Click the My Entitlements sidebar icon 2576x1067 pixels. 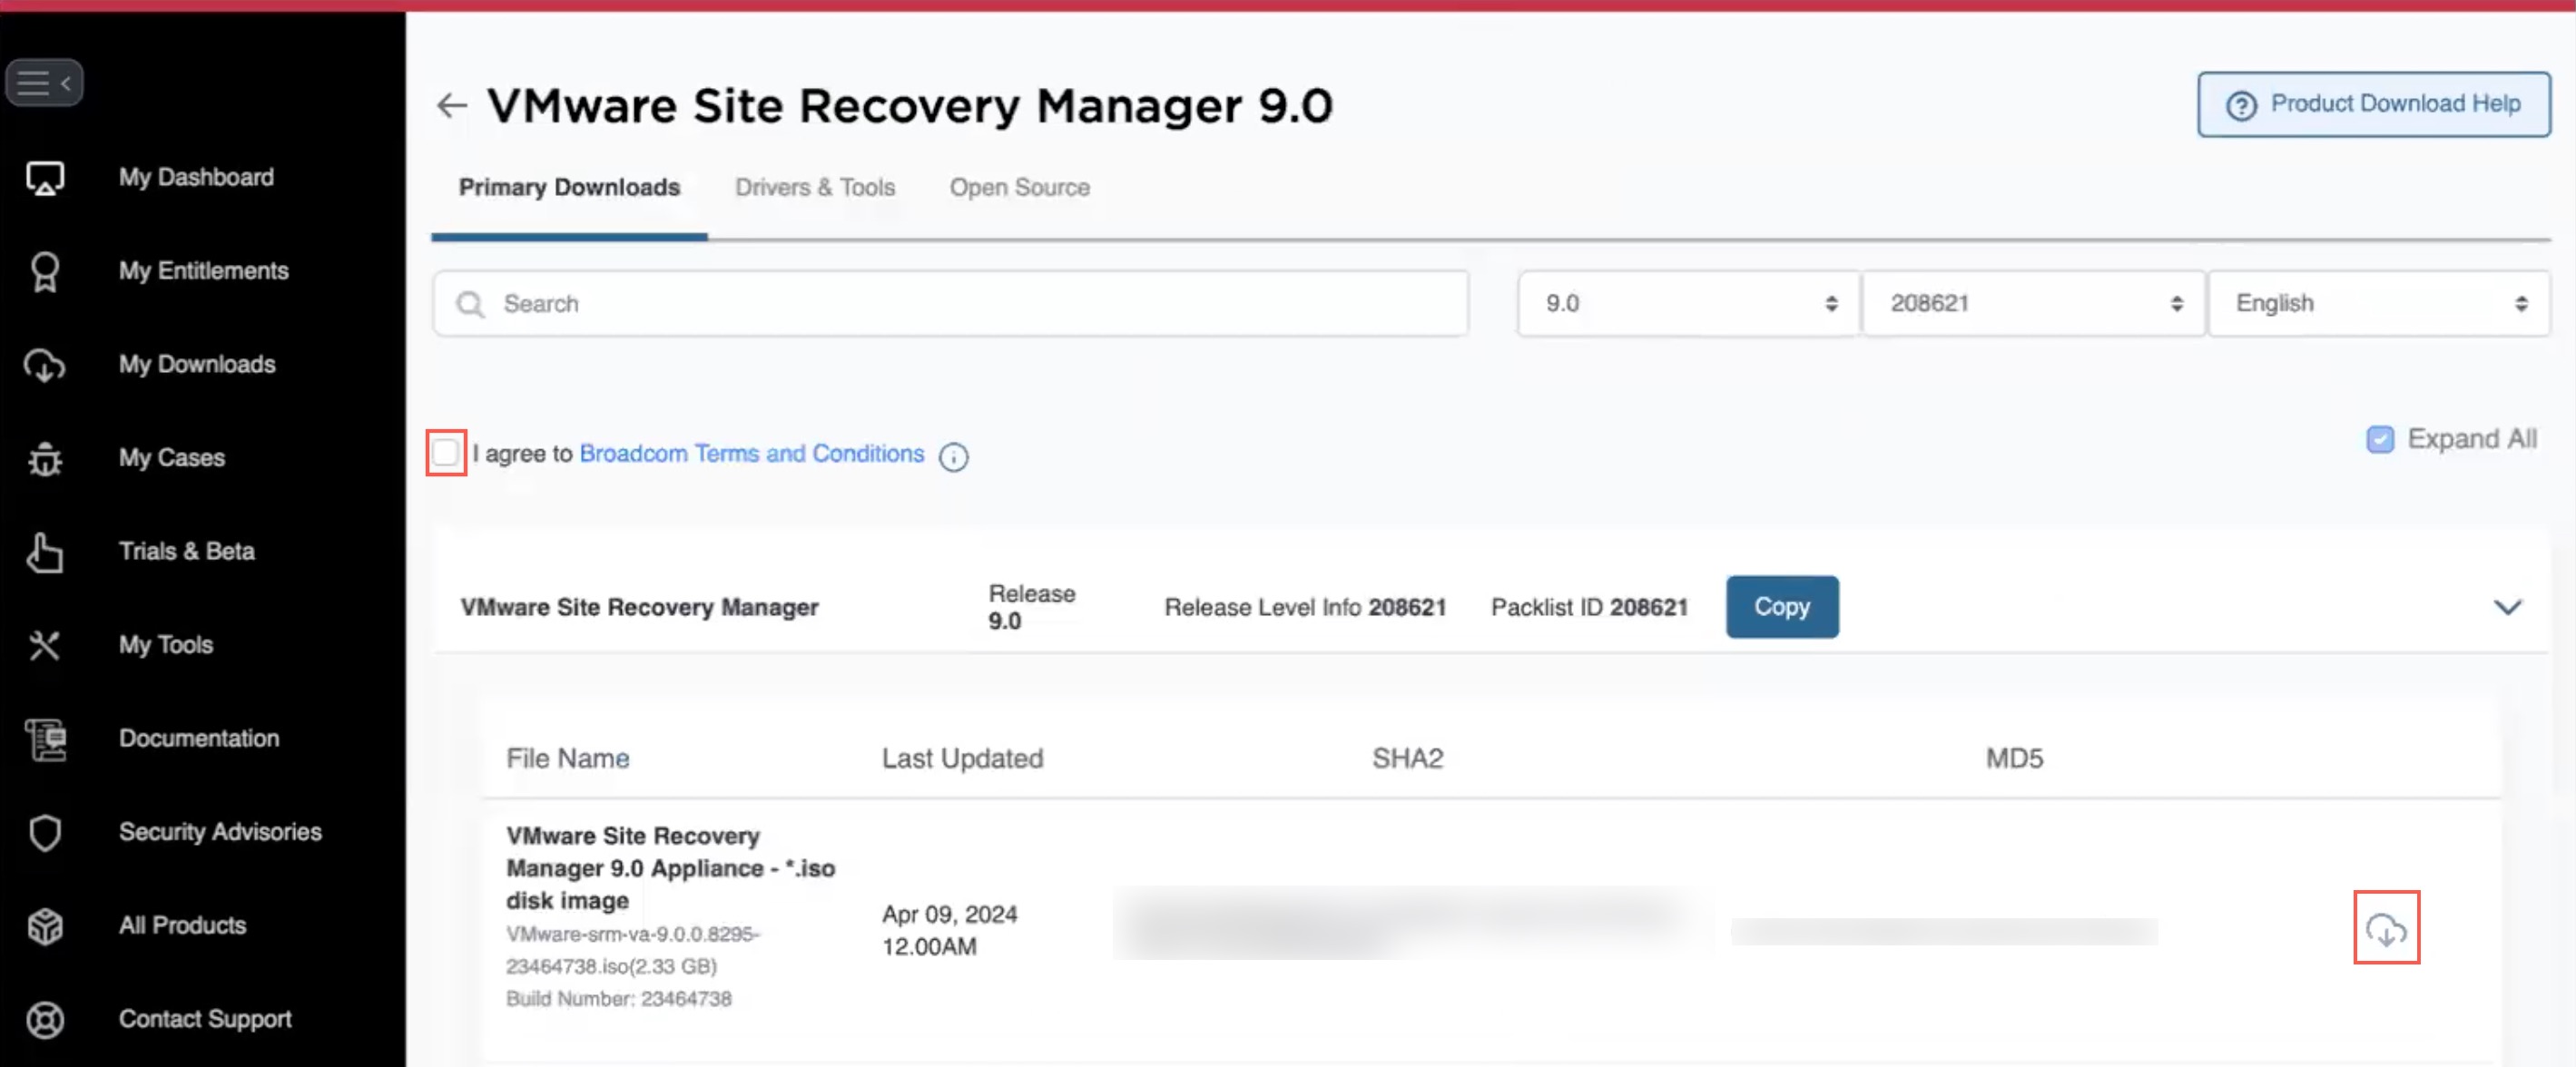(x=44, y=271)
